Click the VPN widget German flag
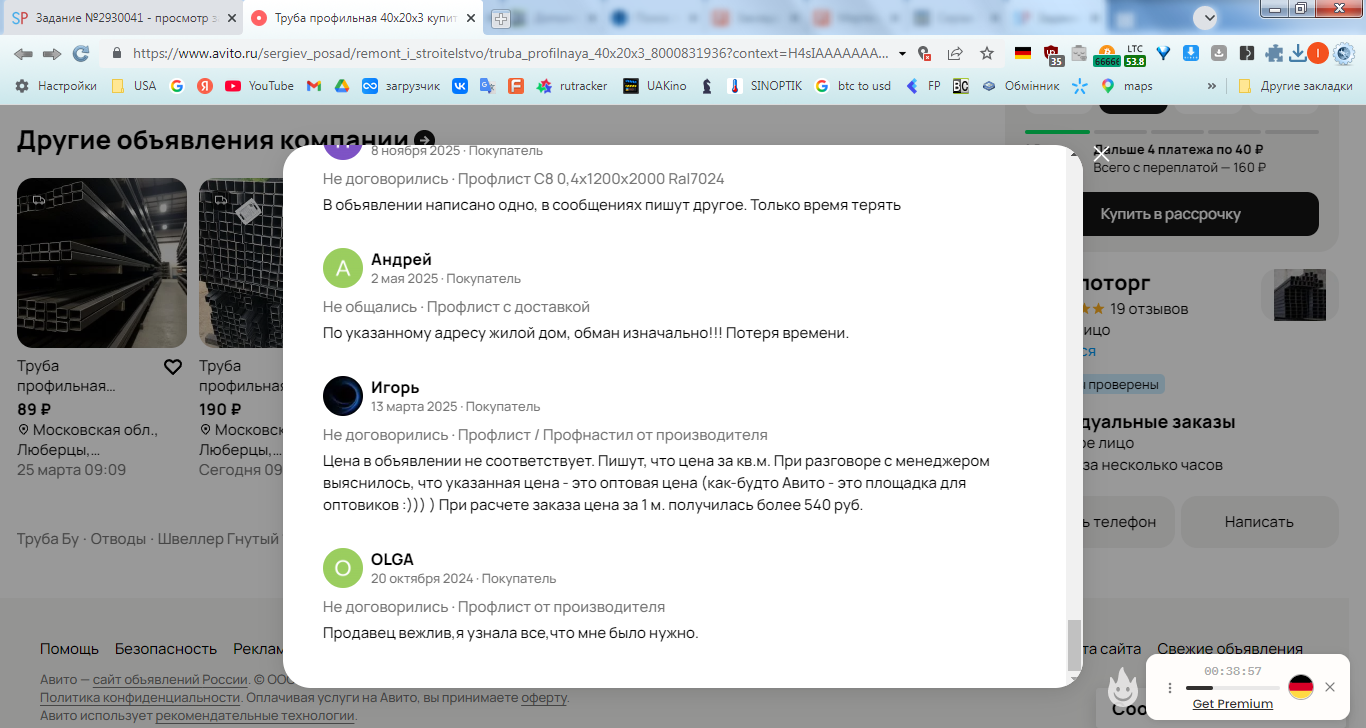This screenshot has height=728, width=1366. (x=1300, y=687)
